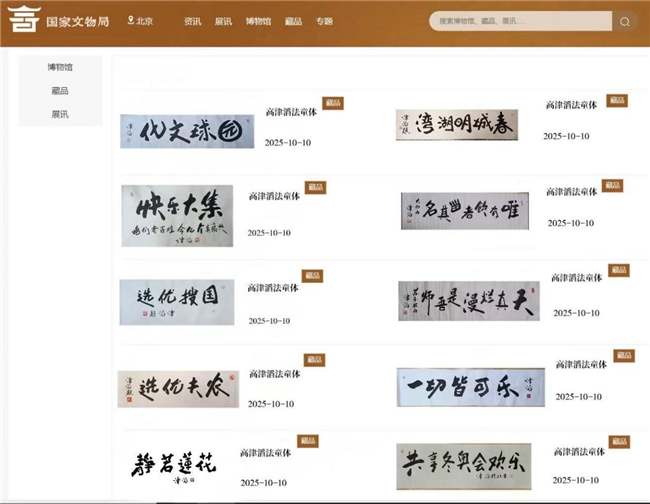Switch to 藏品 in the left sidebar
Image resolution: width=650 pixels, height=504 pixels.
tap(60, 91)
